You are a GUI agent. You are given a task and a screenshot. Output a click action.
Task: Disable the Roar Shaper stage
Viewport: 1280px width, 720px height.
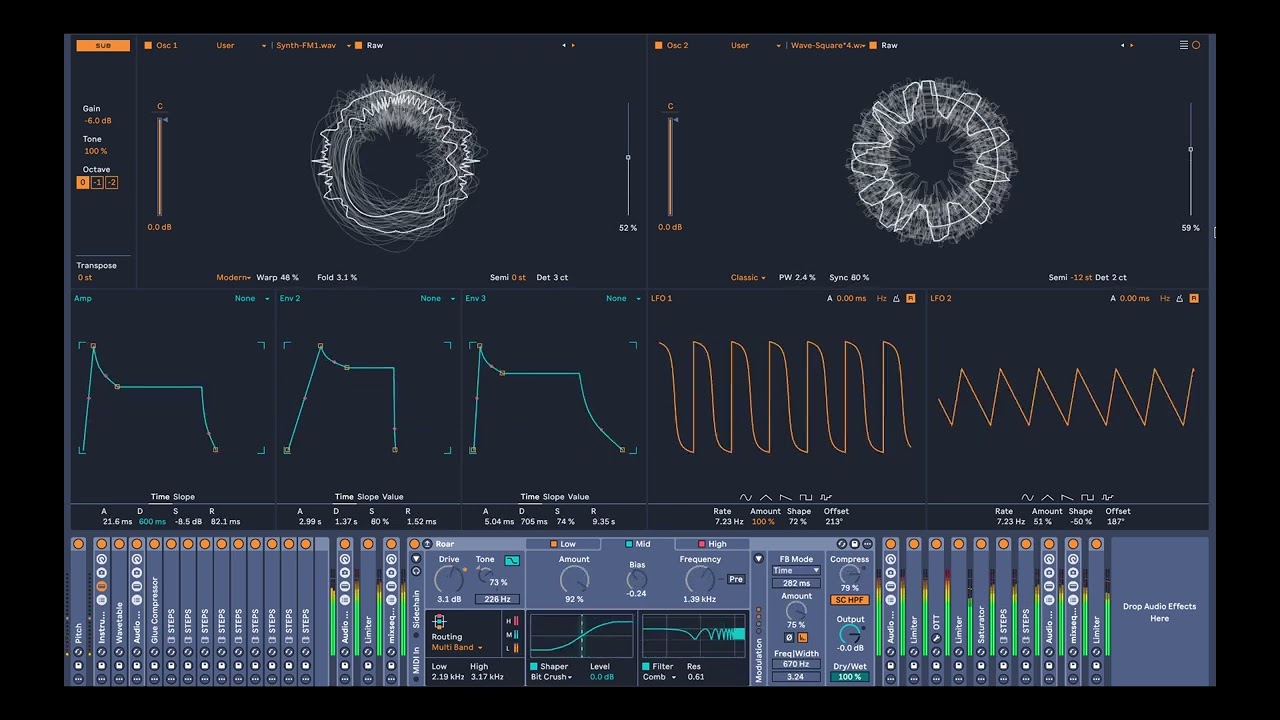[534, 666]
